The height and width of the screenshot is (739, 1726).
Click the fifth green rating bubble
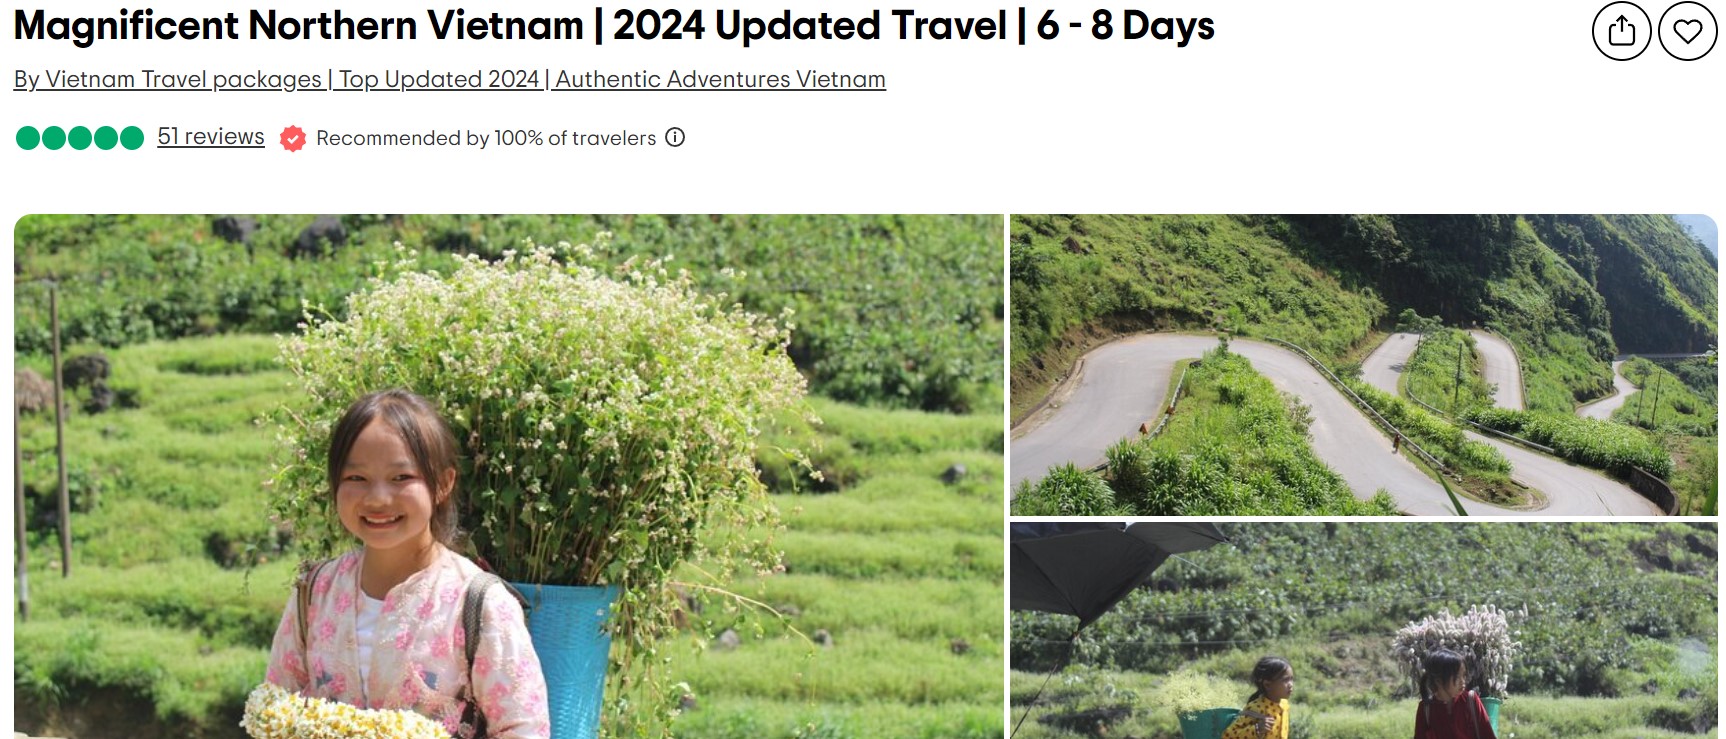point(132,138)
